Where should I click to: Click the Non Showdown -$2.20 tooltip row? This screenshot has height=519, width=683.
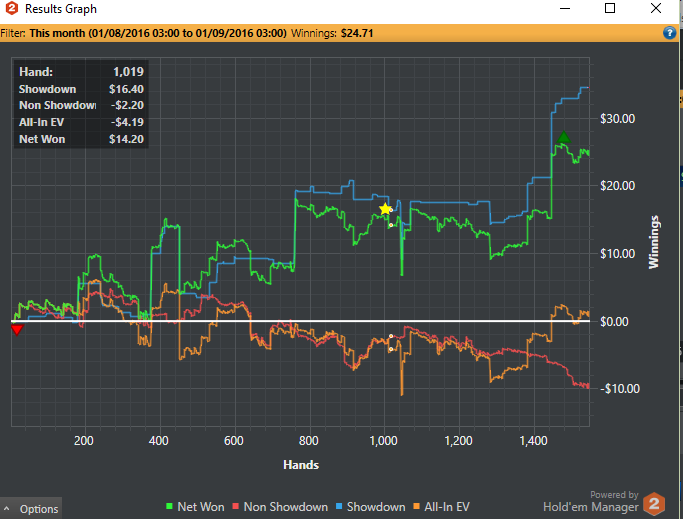[81, 105]
